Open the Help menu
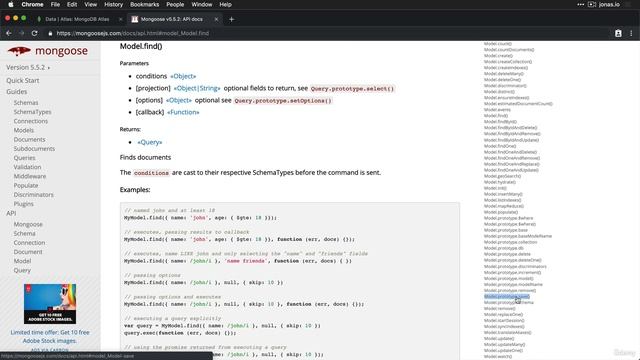This screenshot has height=360, width=640. tap(225, 4)
